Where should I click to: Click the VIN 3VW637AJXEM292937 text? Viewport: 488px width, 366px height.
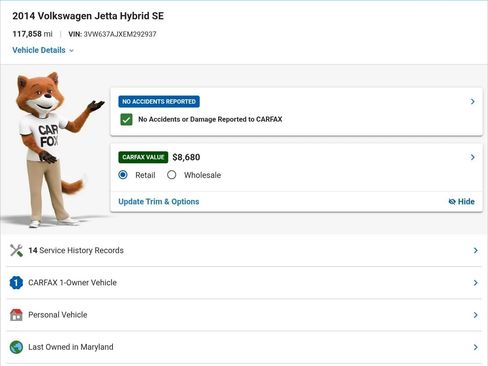(112, 34)
